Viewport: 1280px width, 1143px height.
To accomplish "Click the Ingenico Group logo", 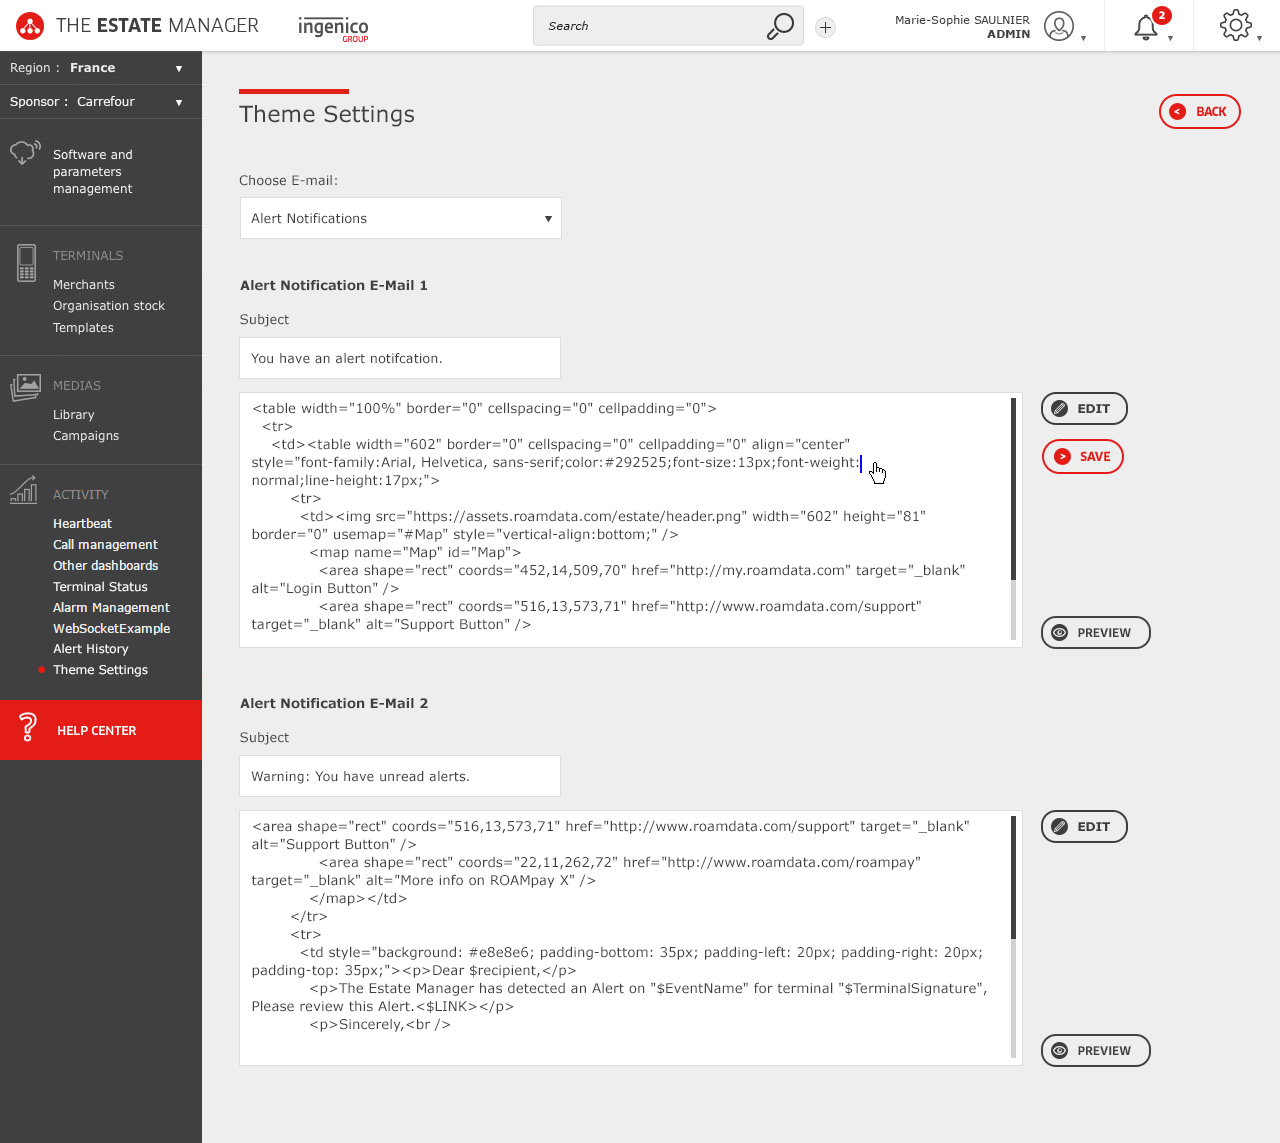I will click(334, 28).
